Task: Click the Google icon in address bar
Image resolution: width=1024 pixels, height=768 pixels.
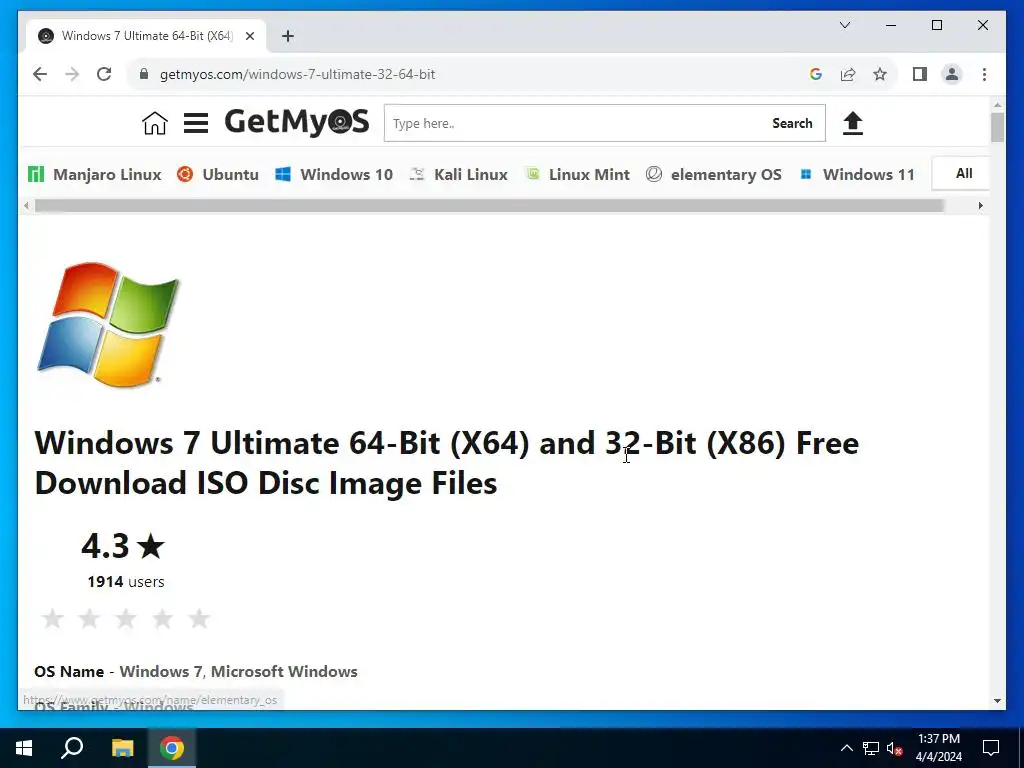Action: pos(816,74)
